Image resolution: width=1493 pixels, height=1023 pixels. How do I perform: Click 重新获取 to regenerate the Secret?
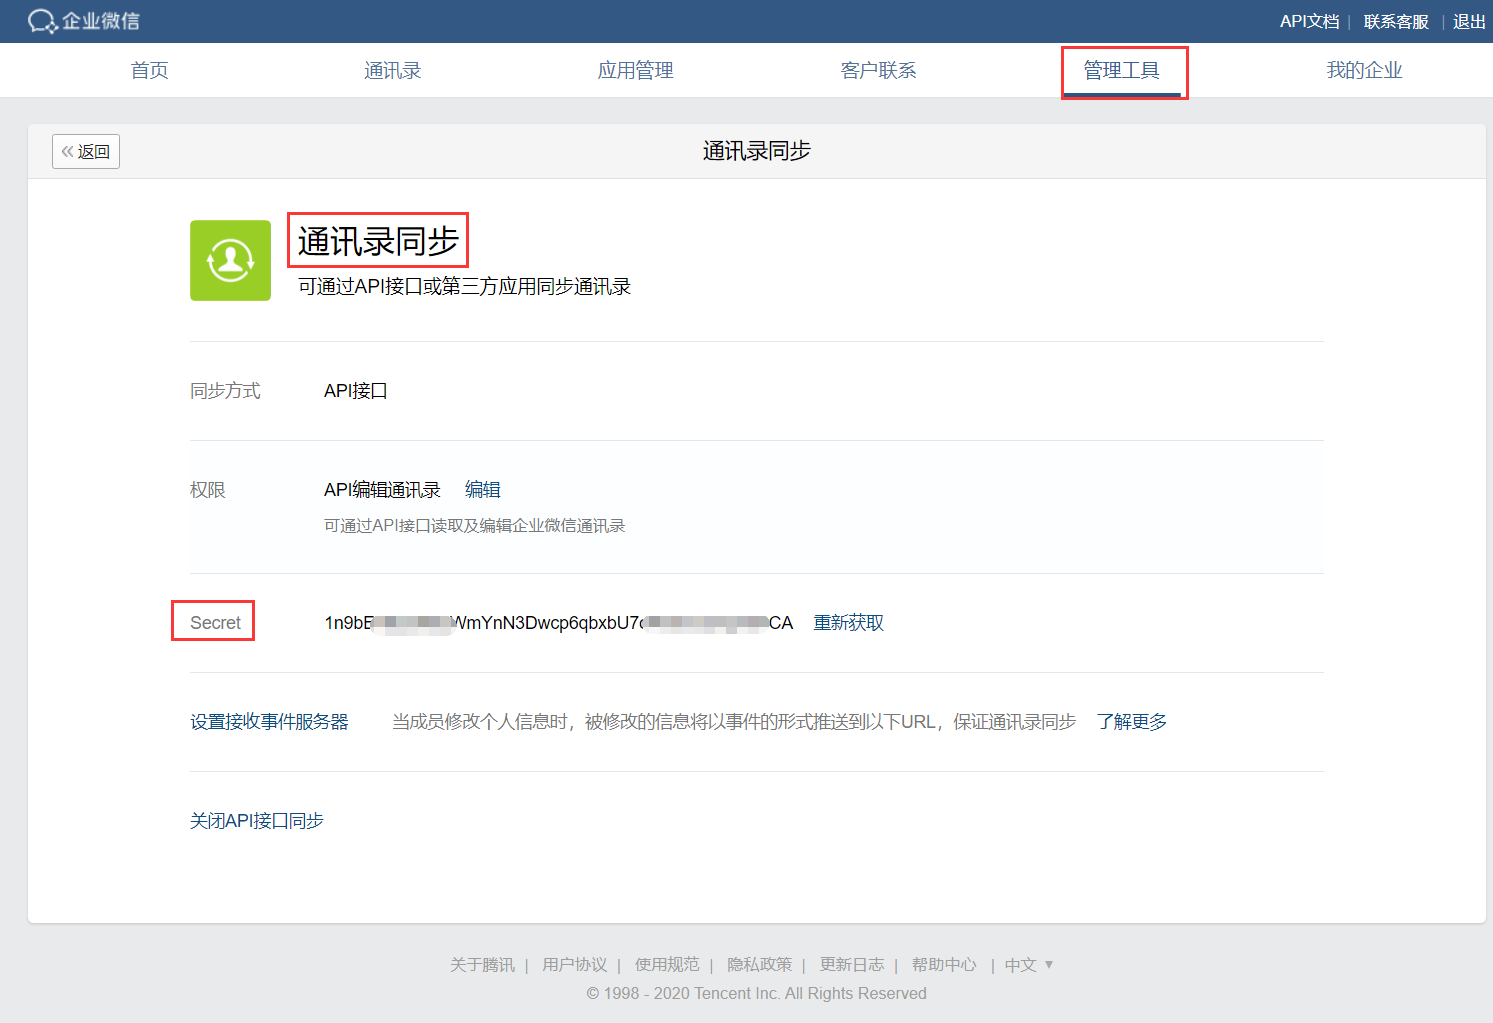click(847, 622)
